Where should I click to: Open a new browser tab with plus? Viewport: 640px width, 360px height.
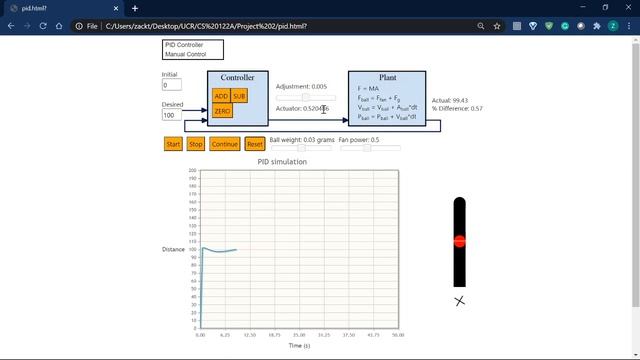click(x=135, y=8)
